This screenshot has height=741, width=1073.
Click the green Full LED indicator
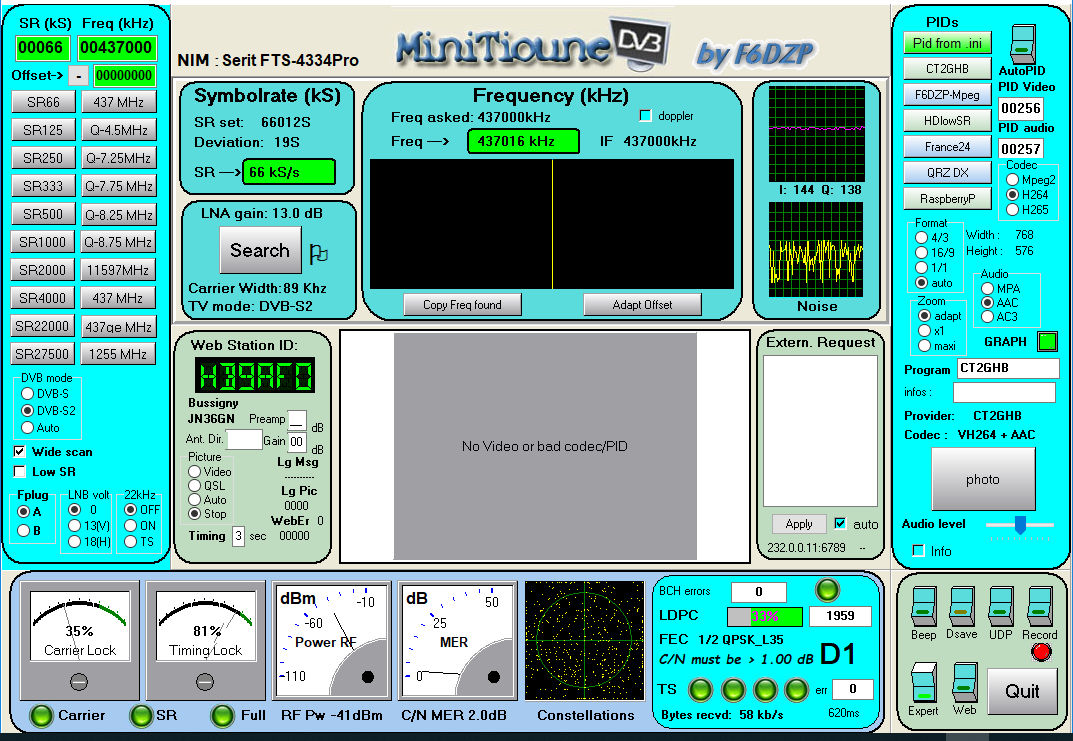click(222, 716)
